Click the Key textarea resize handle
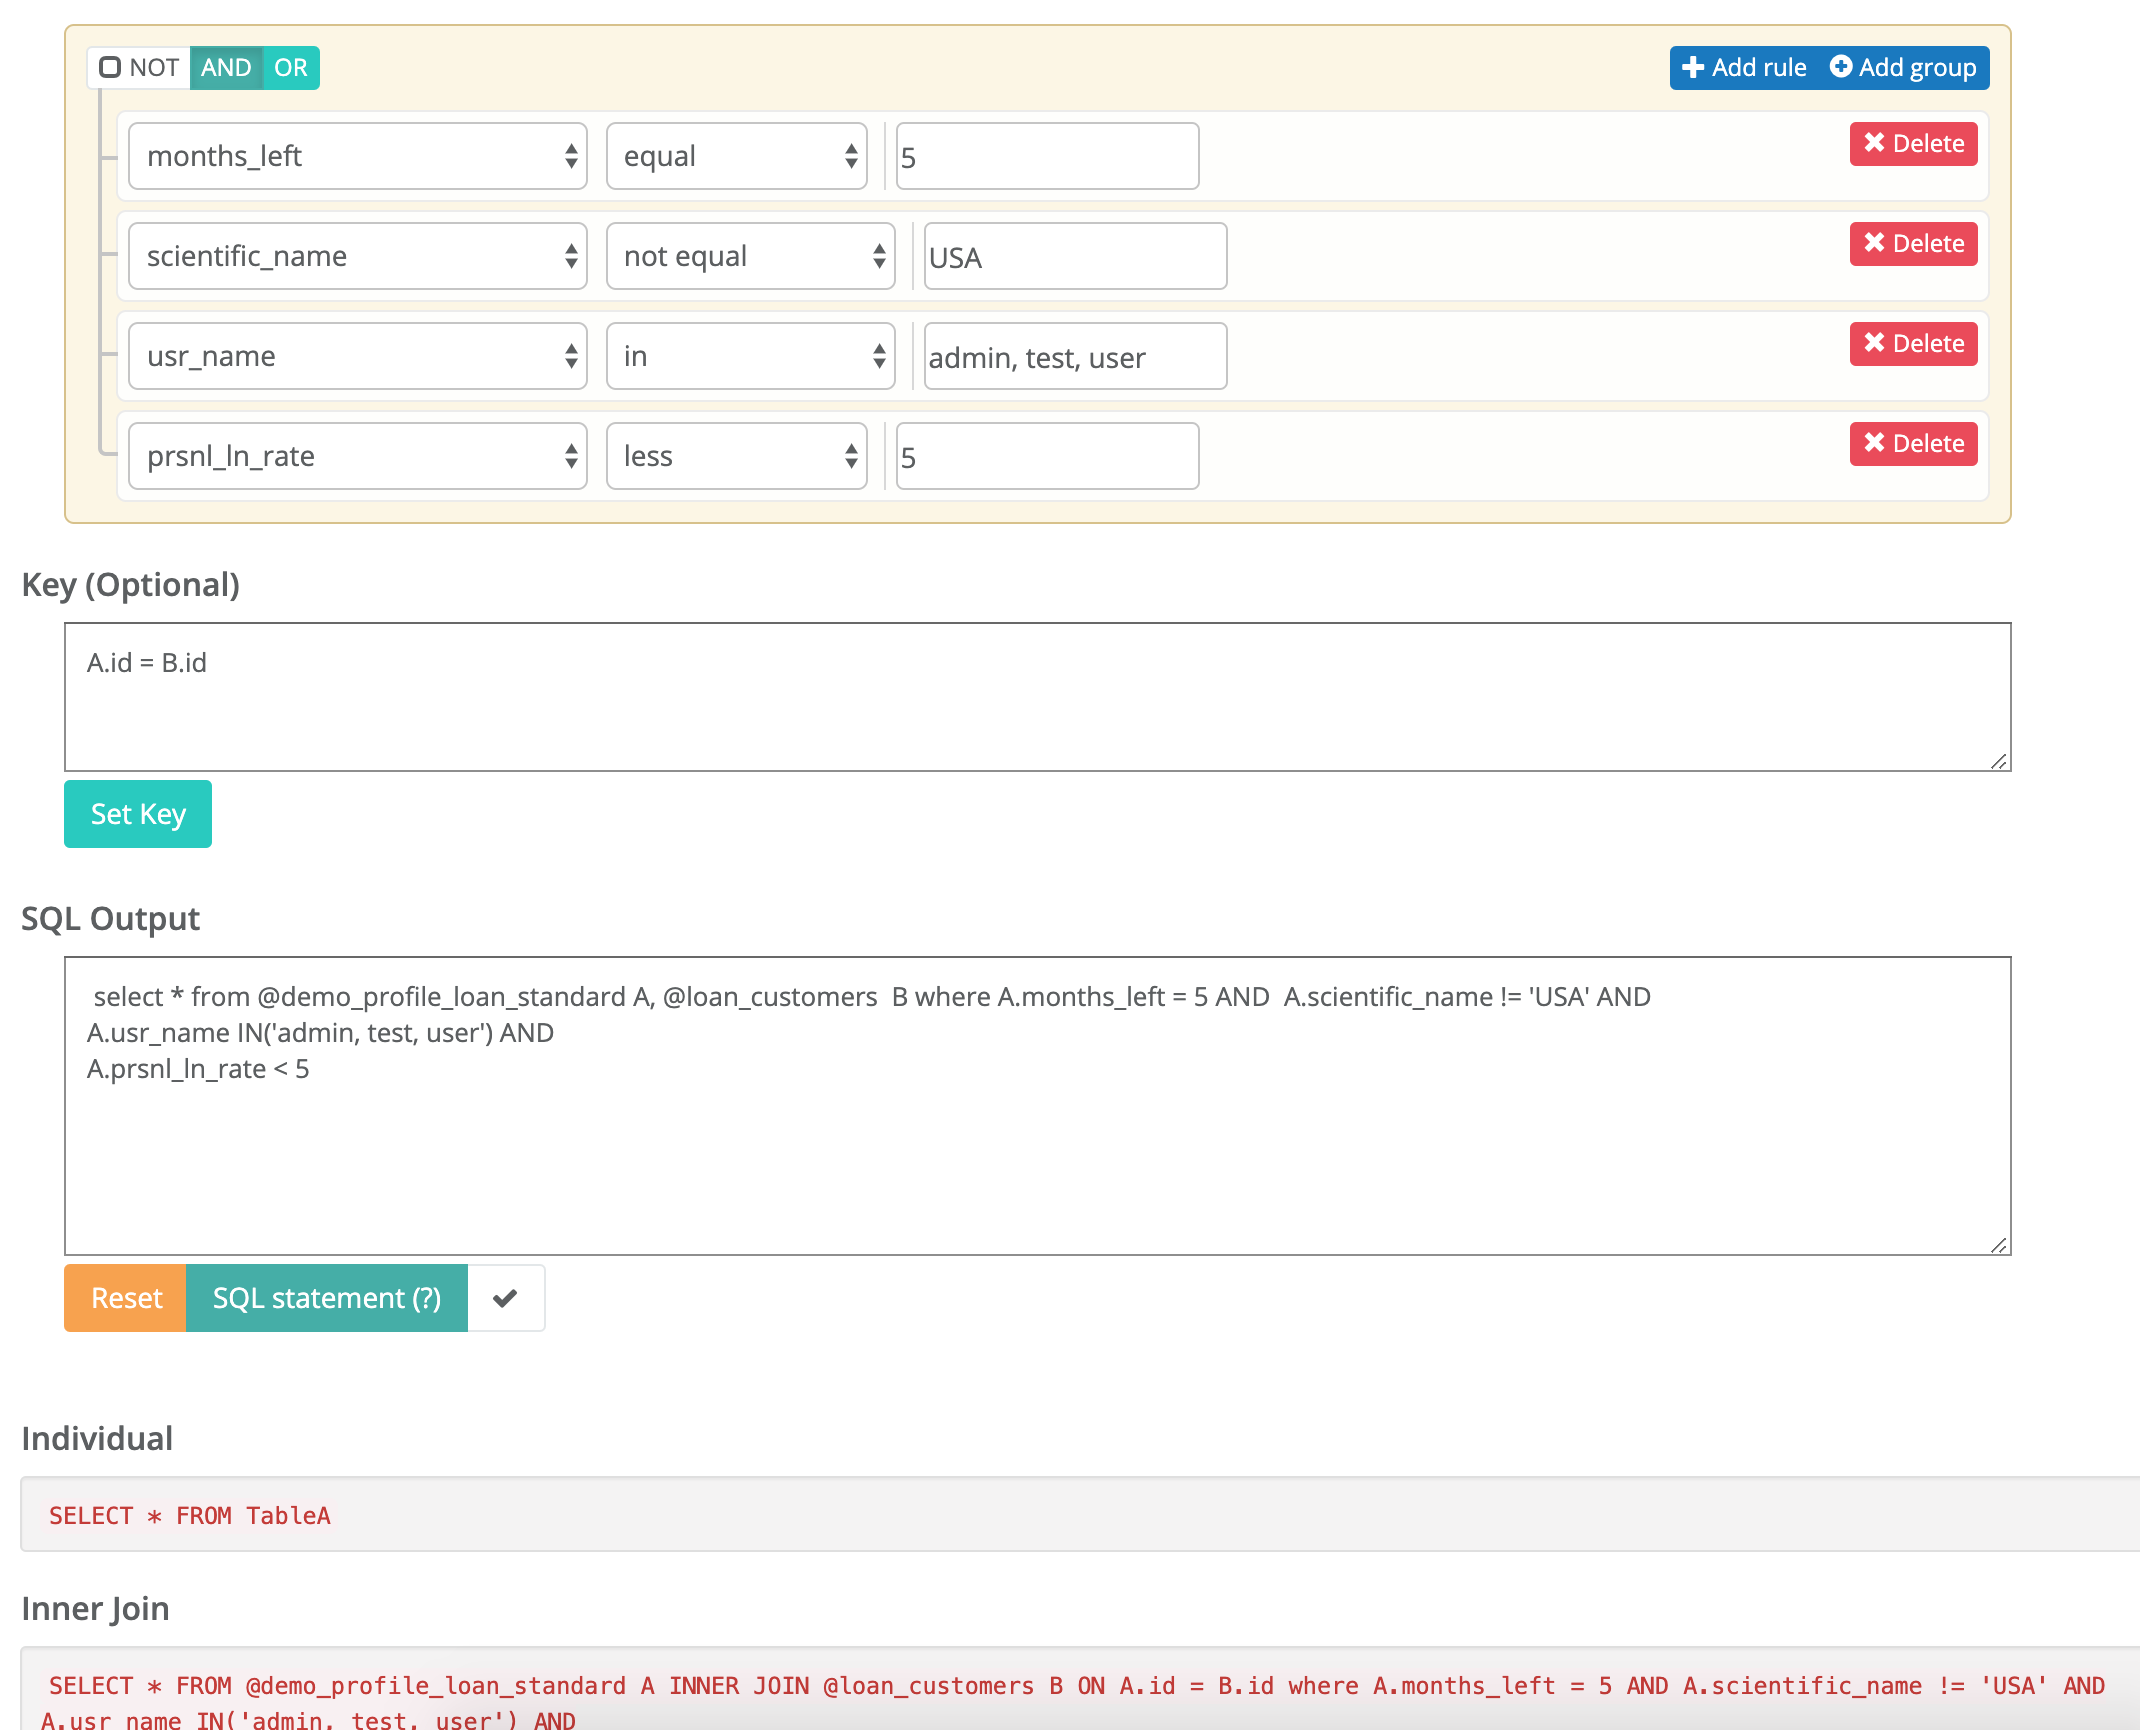This screenshot has height=1730, width=2140. coord(1998,761)
